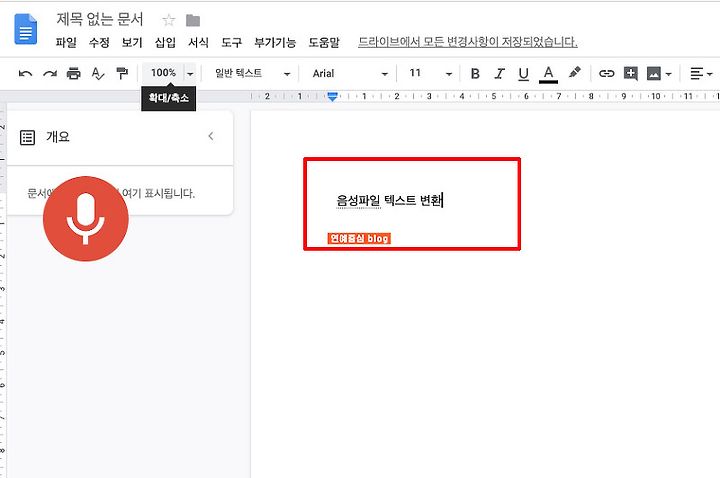Screen dimensions: 720x478
Task: Open the 일반 텍스트 style dropdown
Action: 252,73
